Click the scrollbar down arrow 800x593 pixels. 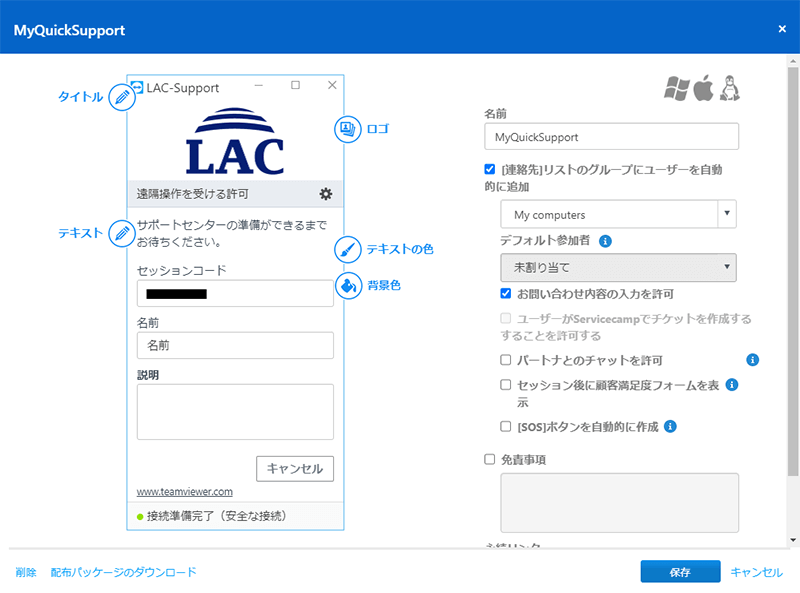[x=792, y=540]
